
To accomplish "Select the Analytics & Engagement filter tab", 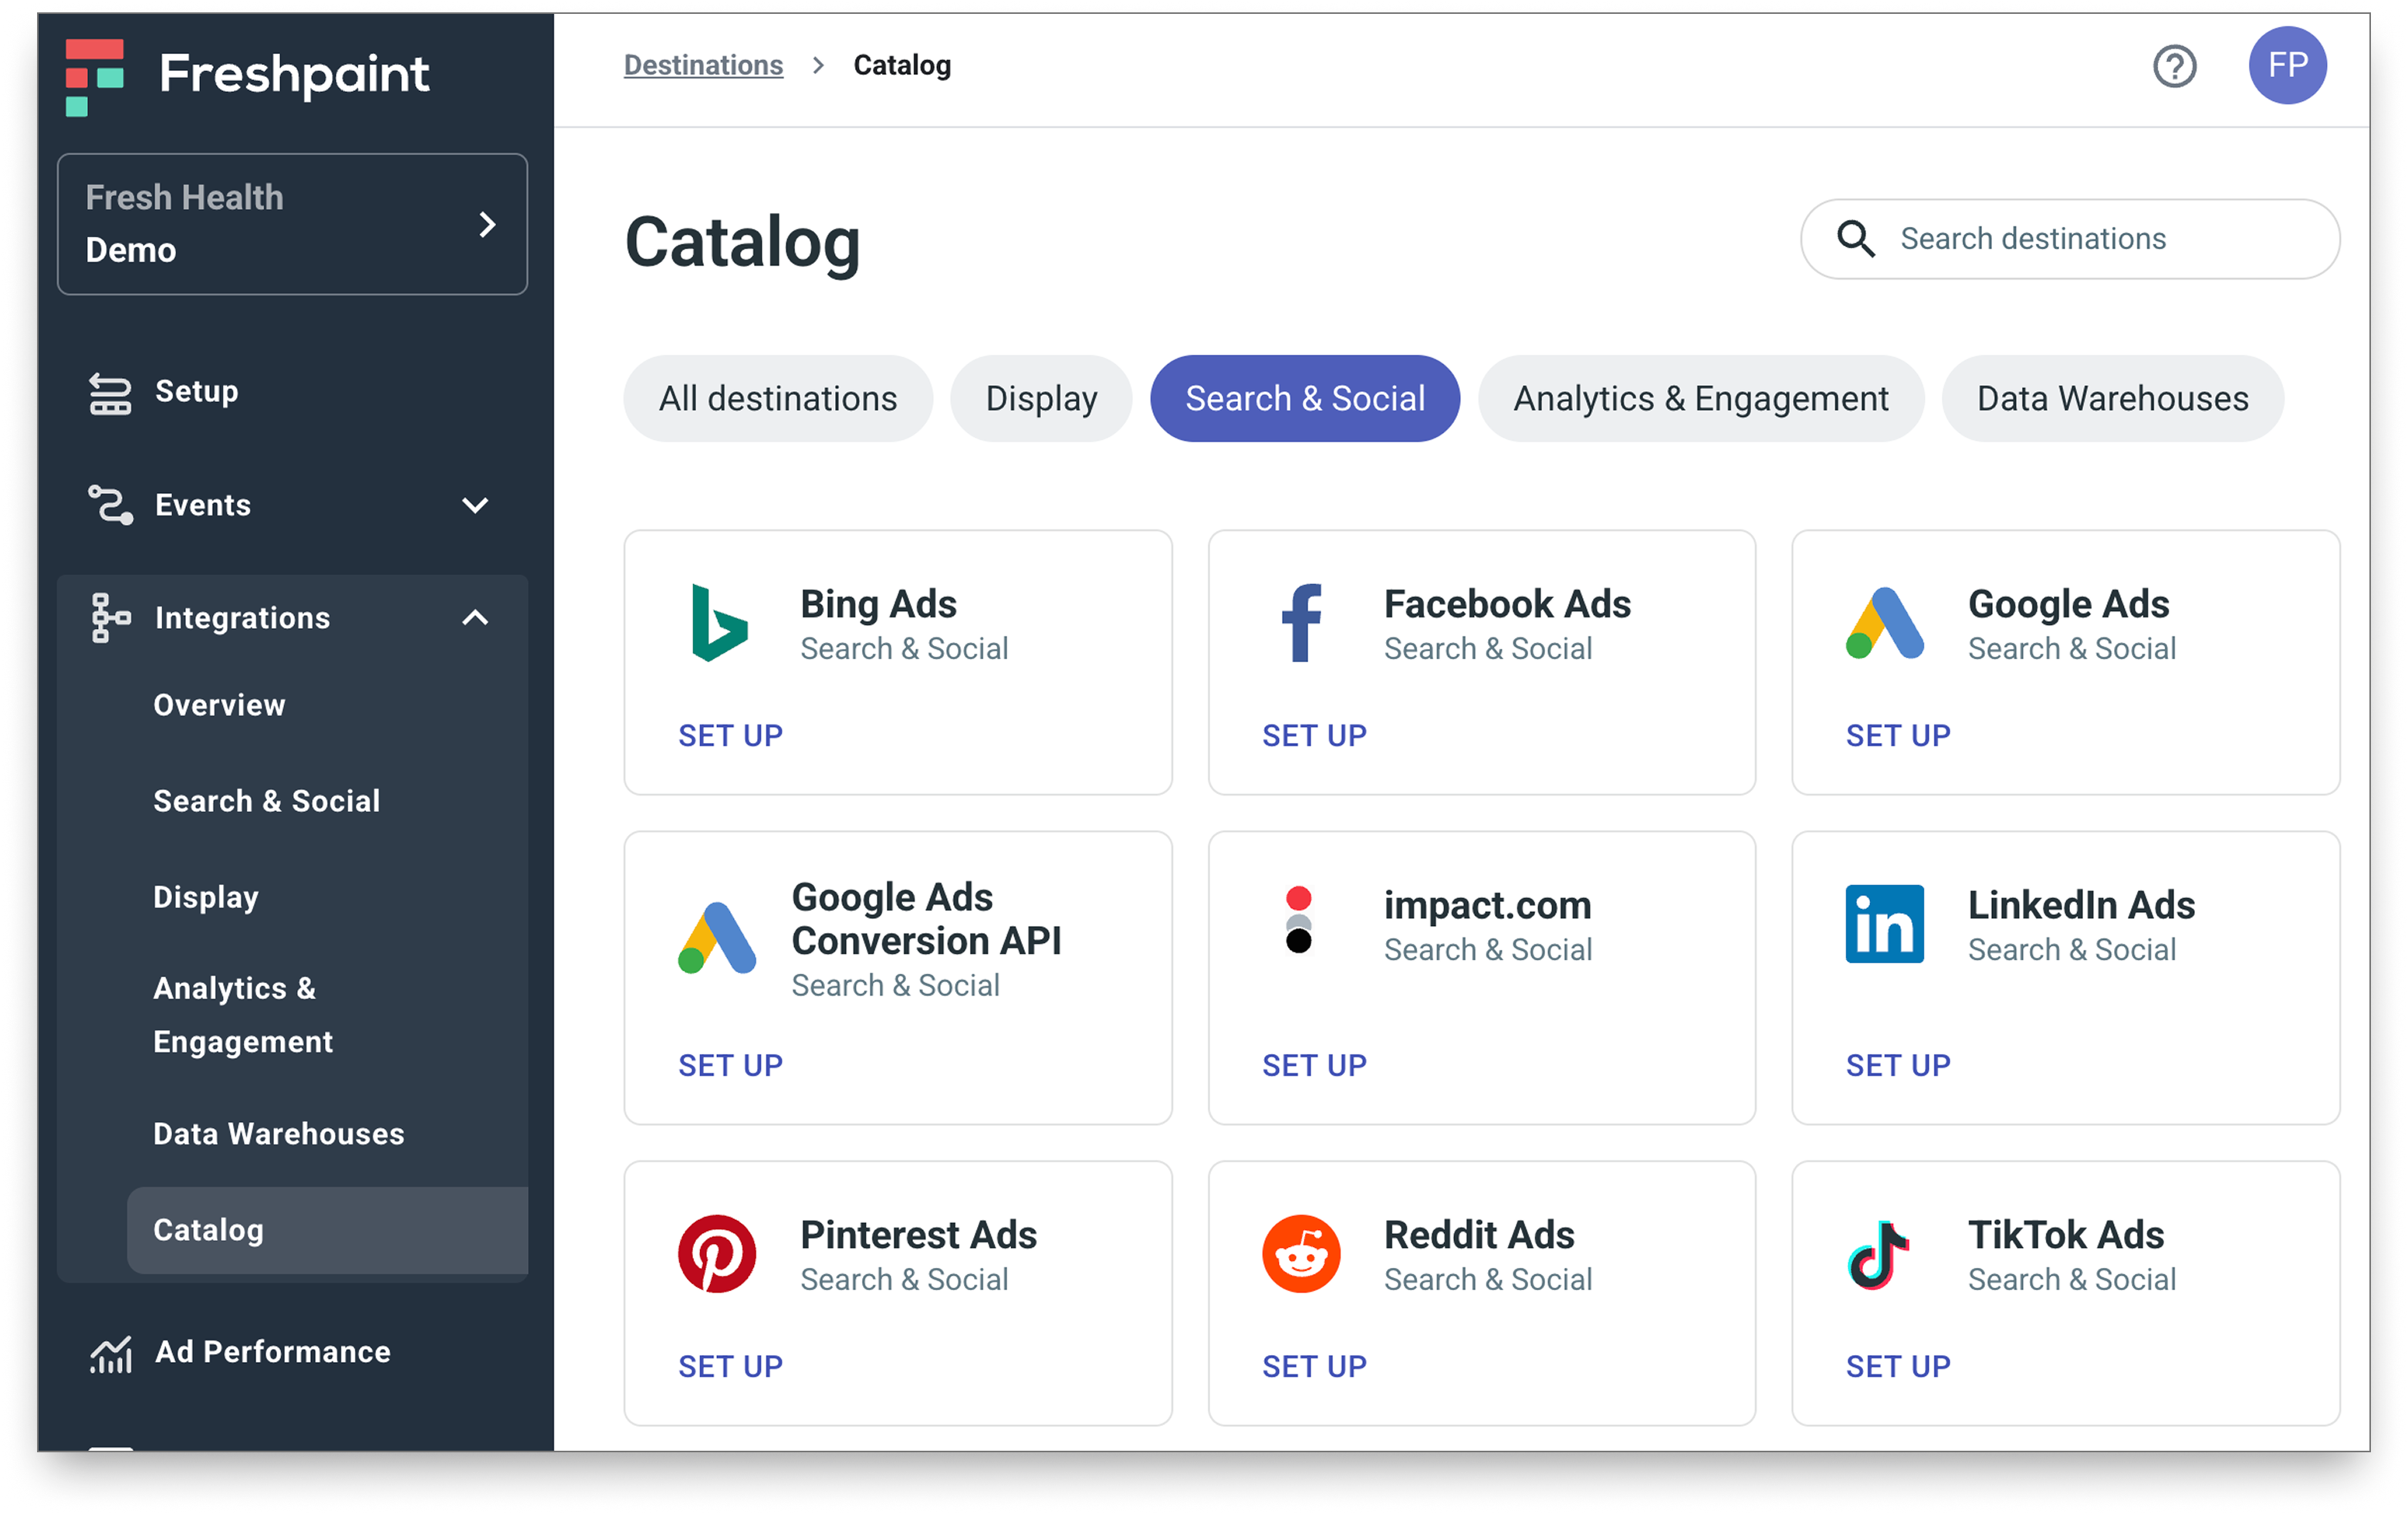I will [x=1700, y=399].
